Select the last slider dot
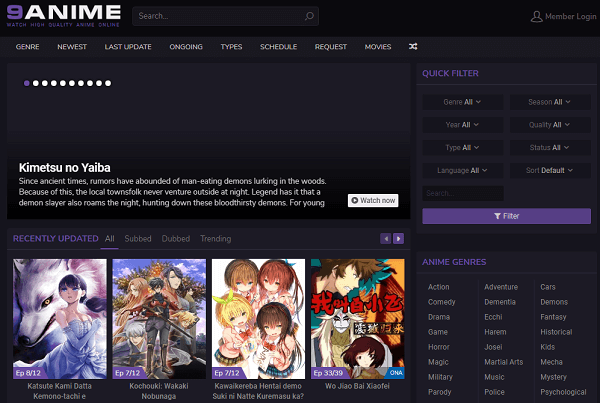 click(108, 83)
